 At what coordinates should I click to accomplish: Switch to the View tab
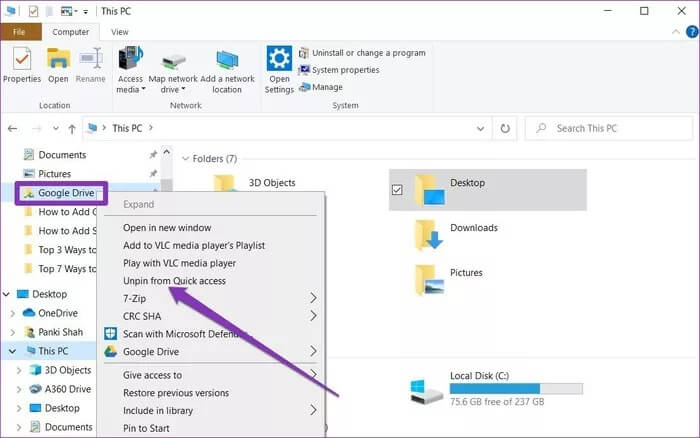[120, 32]
